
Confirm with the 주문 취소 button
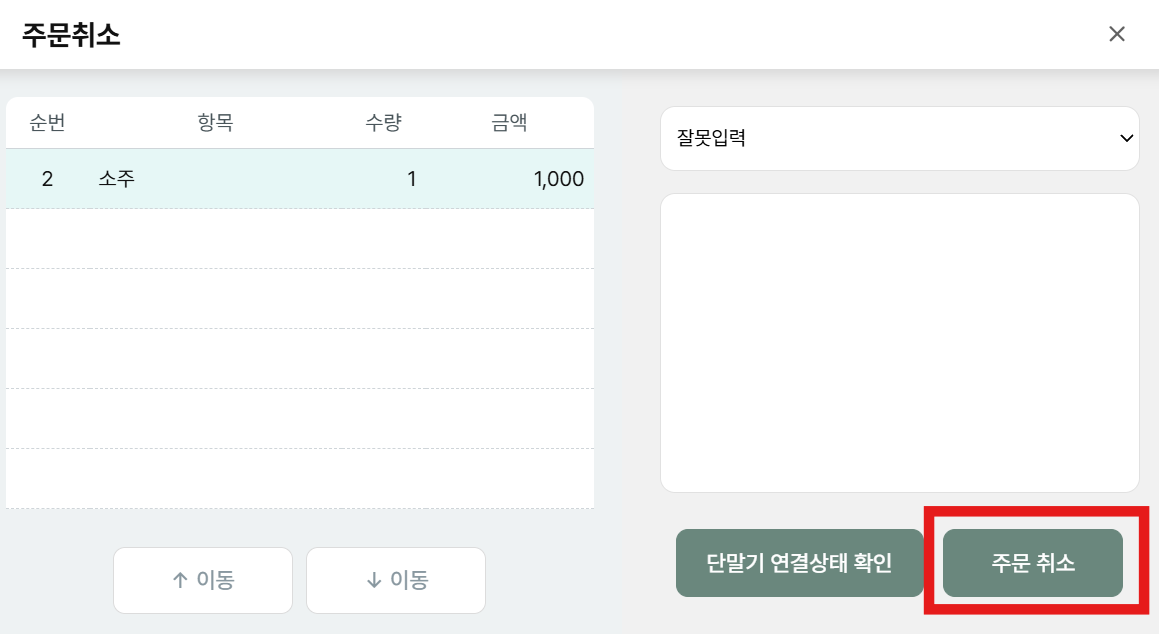coord(1032,563)
